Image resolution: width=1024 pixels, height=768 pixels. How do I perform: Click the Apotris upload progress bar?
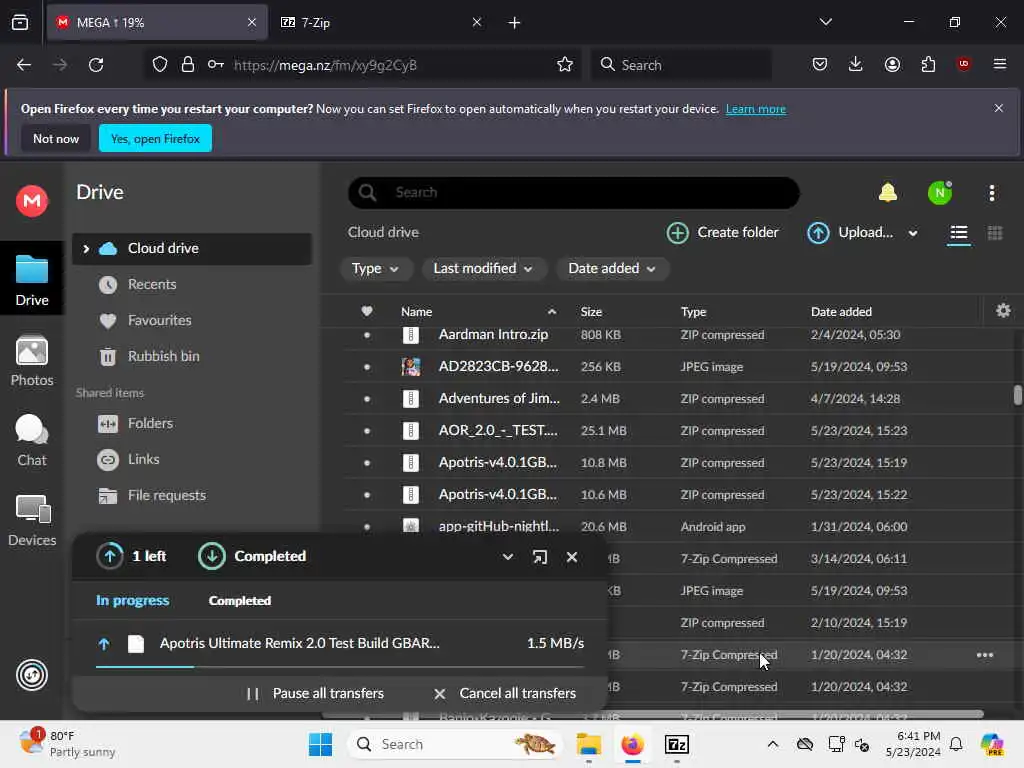pos(340,667)
